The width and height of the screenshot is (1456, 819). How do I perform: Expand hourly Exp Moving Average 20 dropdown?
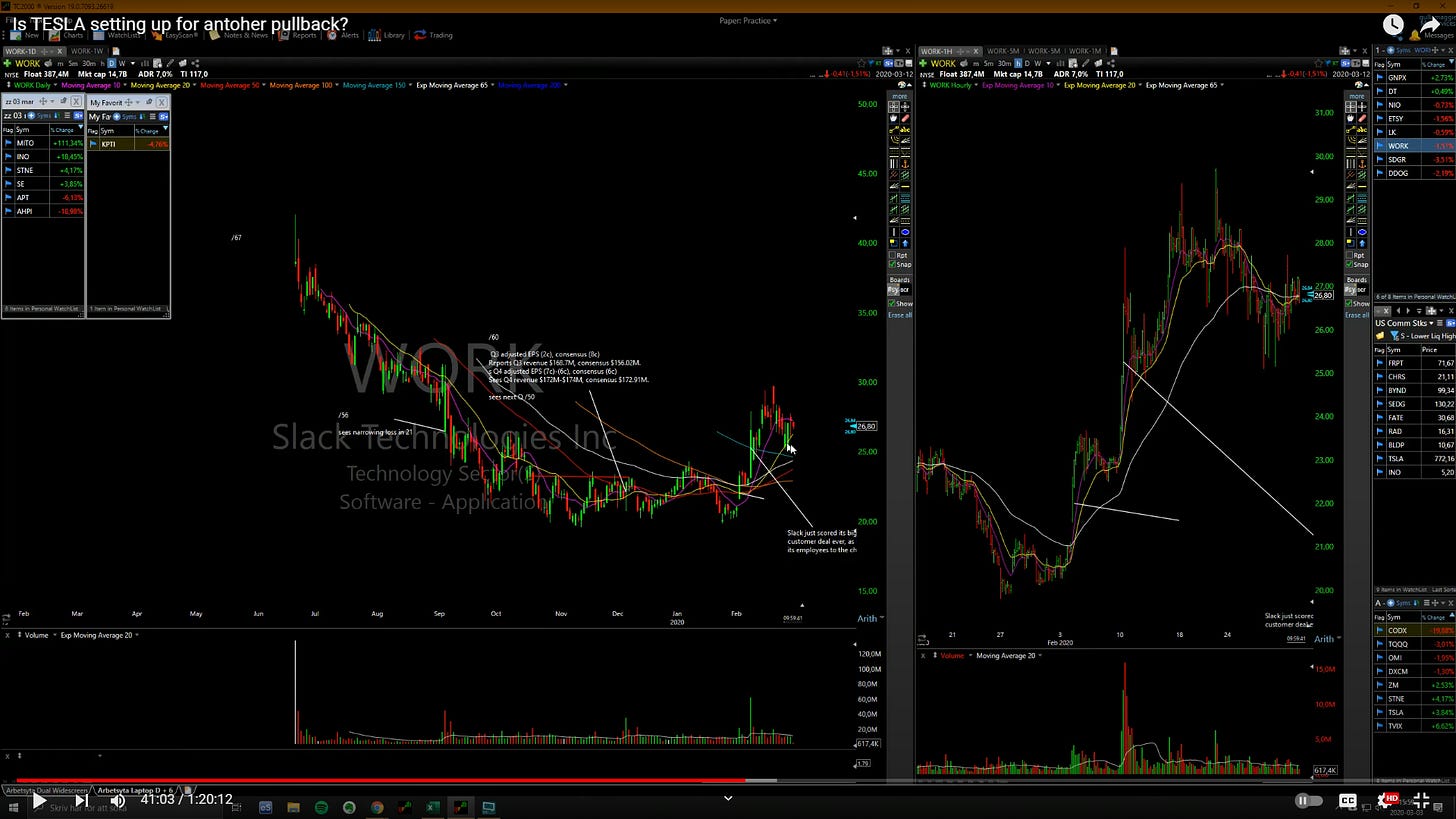[x=1139, y=85]
